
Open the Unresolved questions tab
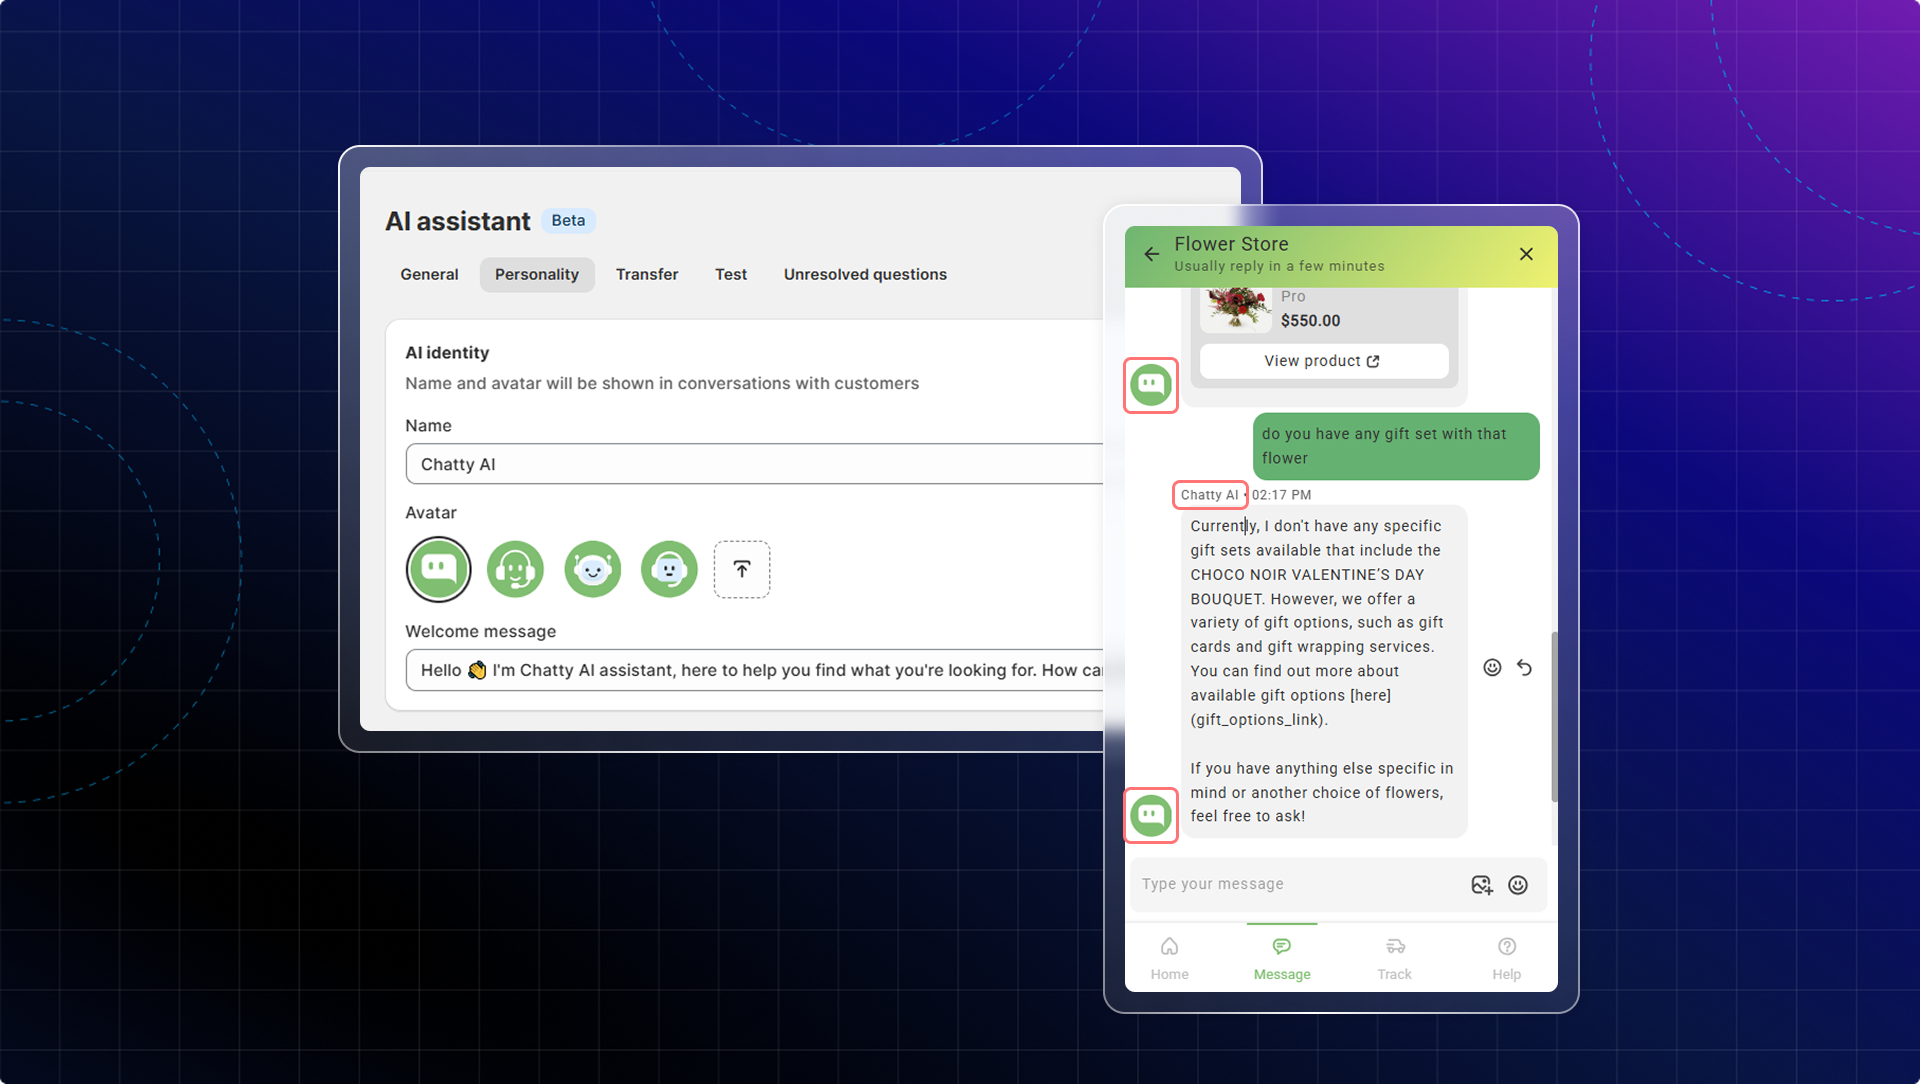(x=865, y=275)
